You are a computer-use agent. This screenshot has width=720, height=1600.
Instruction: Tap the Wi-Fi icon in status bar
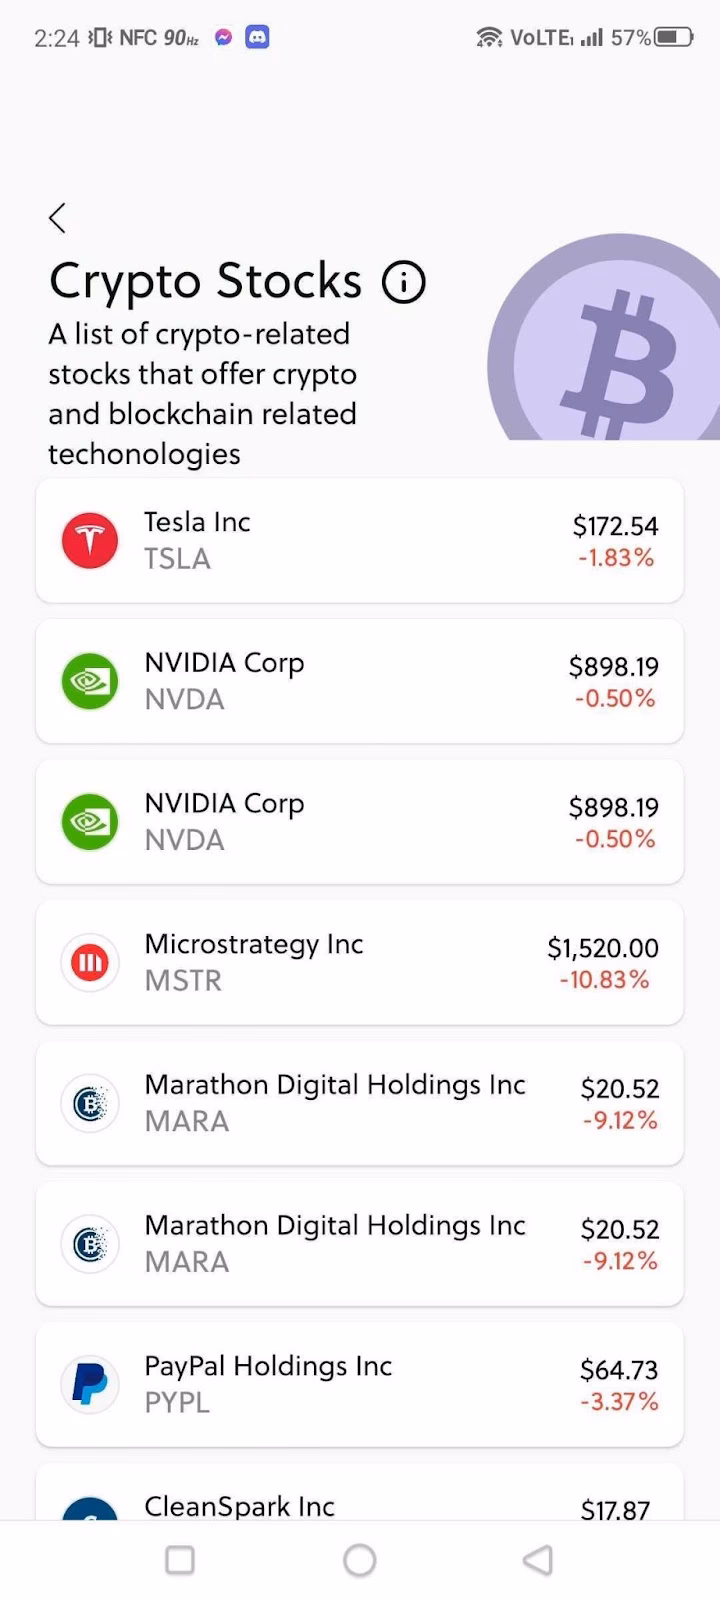pyautogui.click(x=489, y=38)
